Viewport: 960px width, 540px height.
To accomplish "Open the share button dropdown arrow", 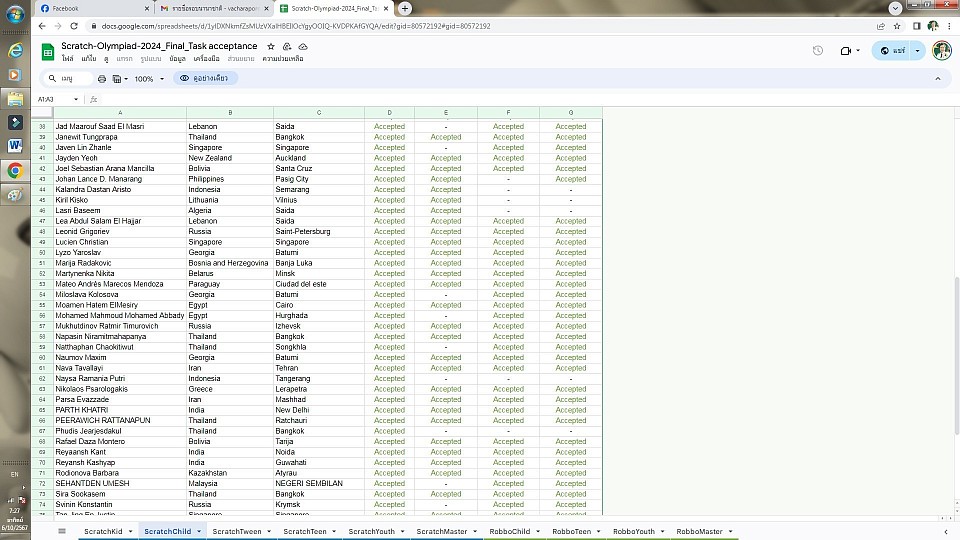I will (x=918, y=51).
